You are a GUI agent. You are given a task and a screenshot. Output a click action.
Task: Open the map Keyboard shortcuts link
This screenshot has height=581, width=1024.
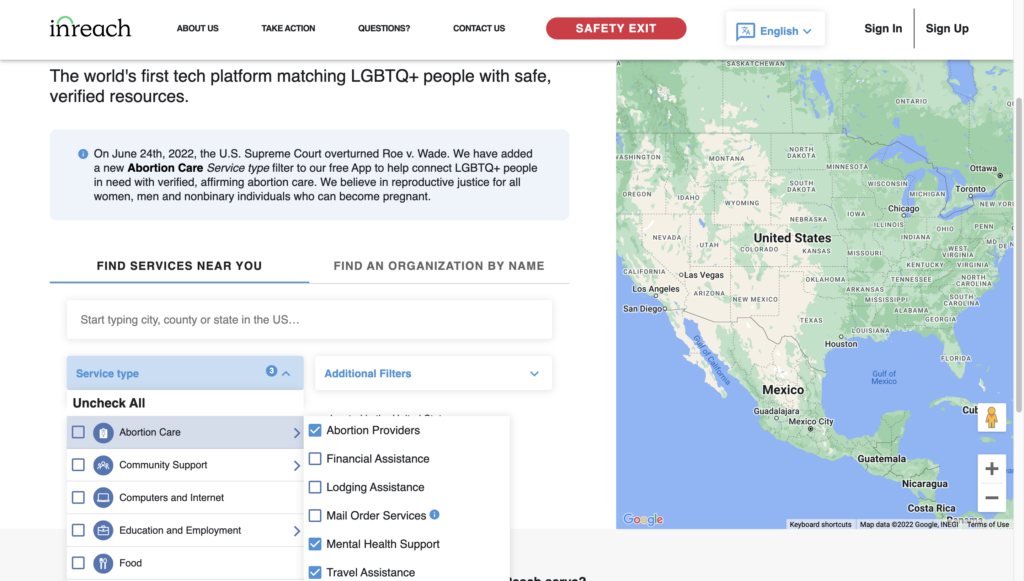pyautogui.click(x=820, y=524)
